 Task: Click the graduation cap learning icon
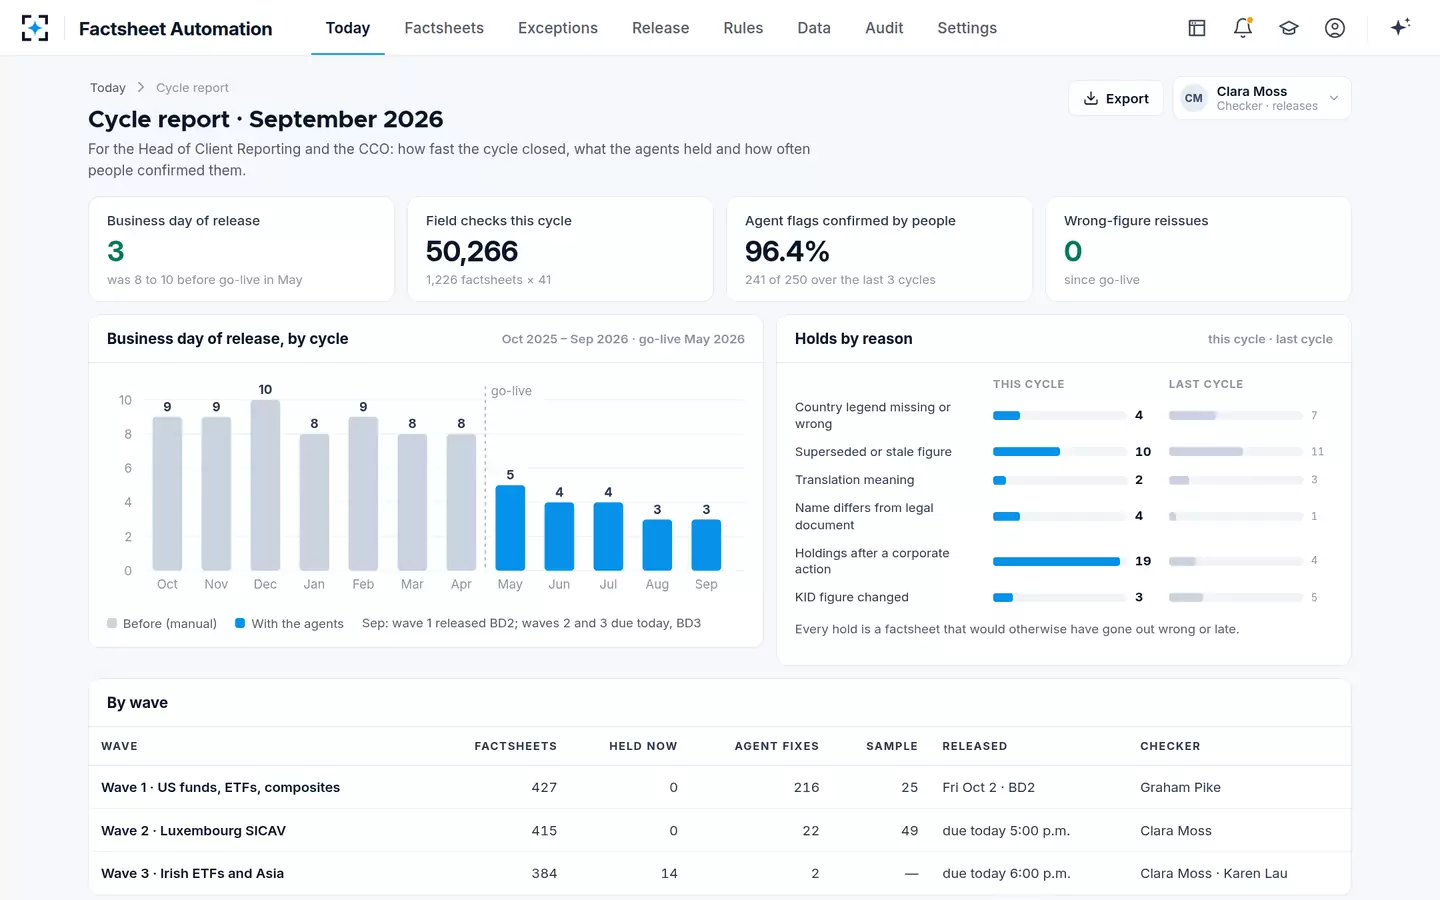tap(1289, 28)
